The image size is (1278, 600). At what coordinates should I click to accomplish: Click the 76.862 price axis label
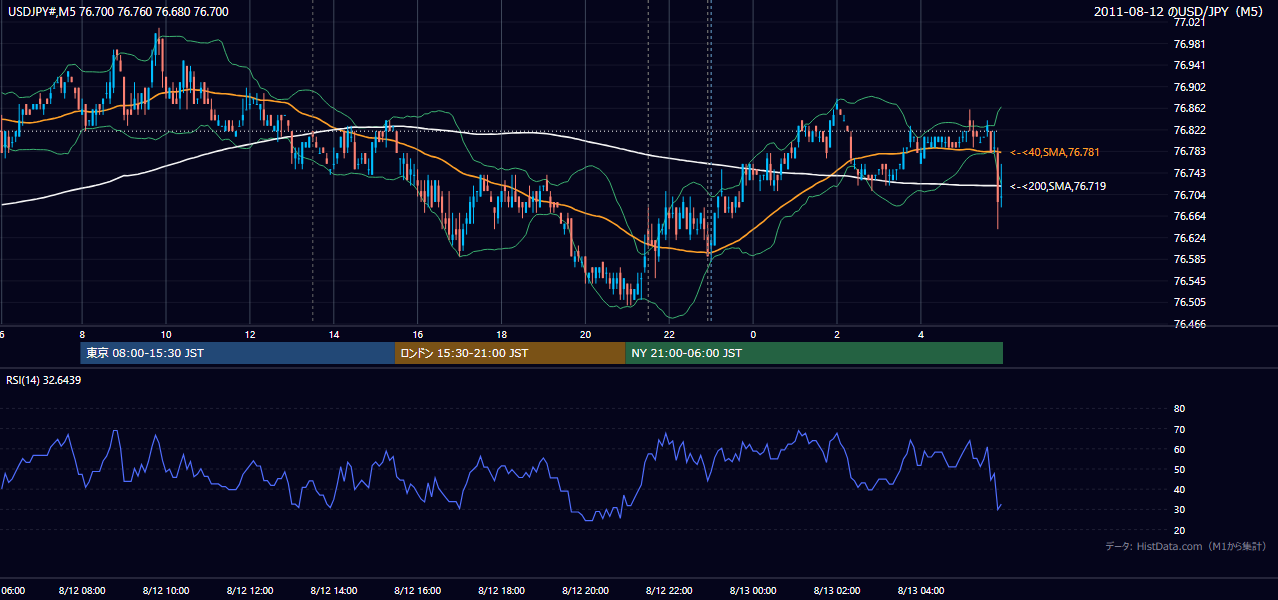(x=1189, y=108)
